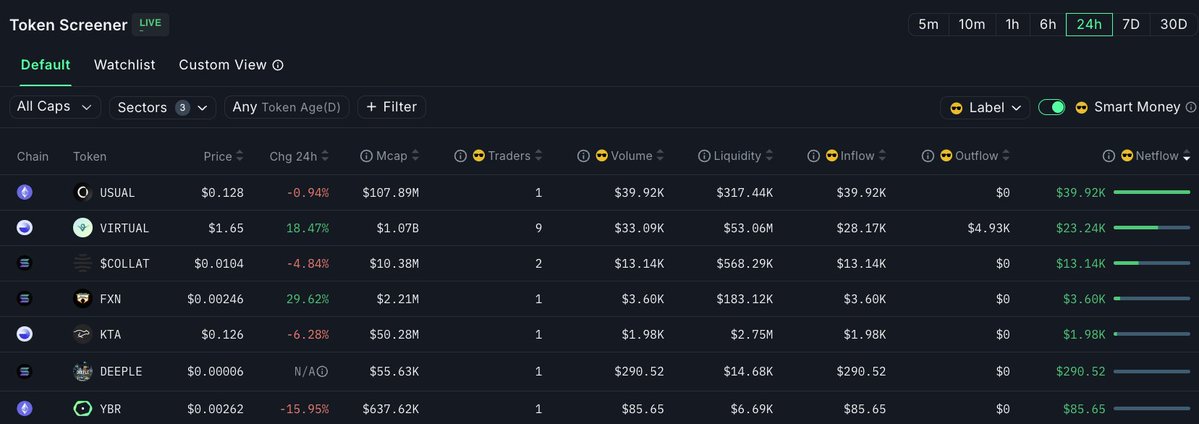This screenshot has height=424, width=1199.
Task: Click the Ethereum chain icon on USUAL row
Action: 24,193
